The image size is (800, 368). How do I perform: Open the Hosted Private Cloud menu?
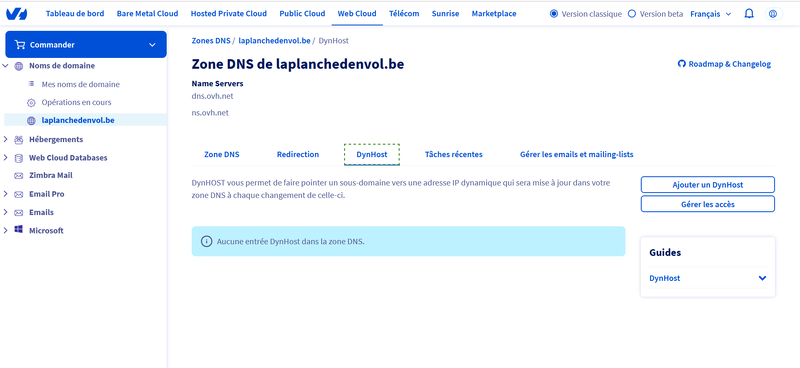coord(229,14)
